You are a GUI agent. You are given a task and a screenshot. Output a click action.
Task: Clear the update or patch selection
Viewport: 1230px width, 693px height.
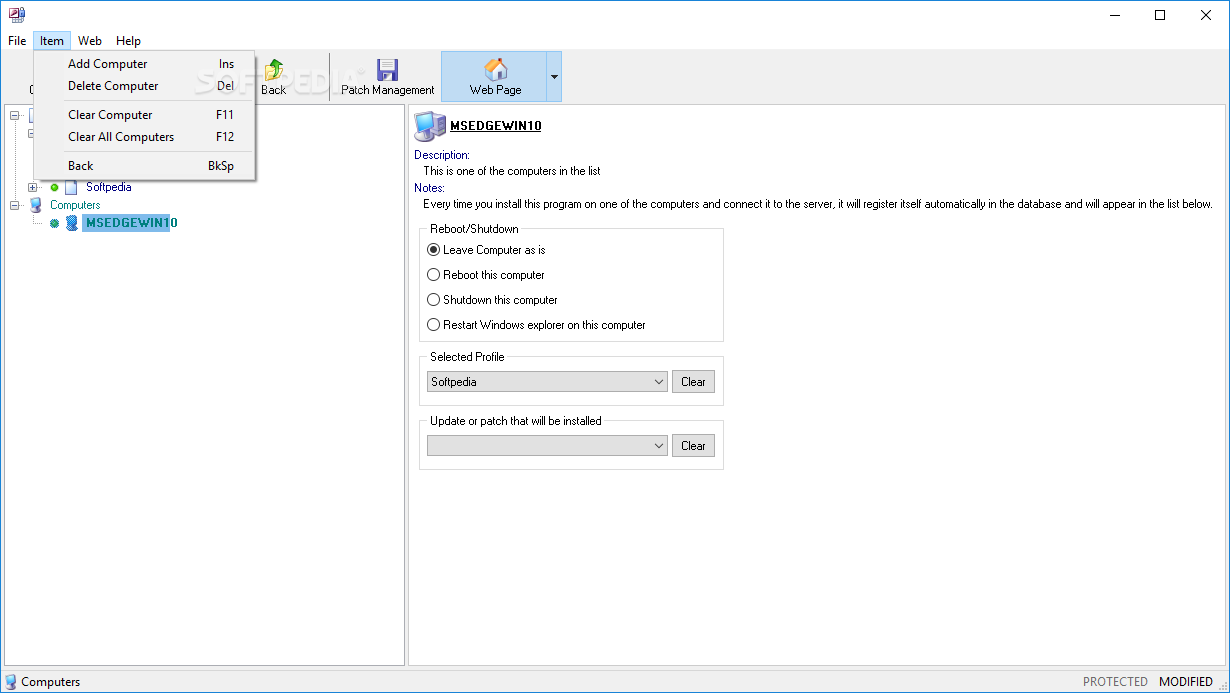(x=694, y=446)
